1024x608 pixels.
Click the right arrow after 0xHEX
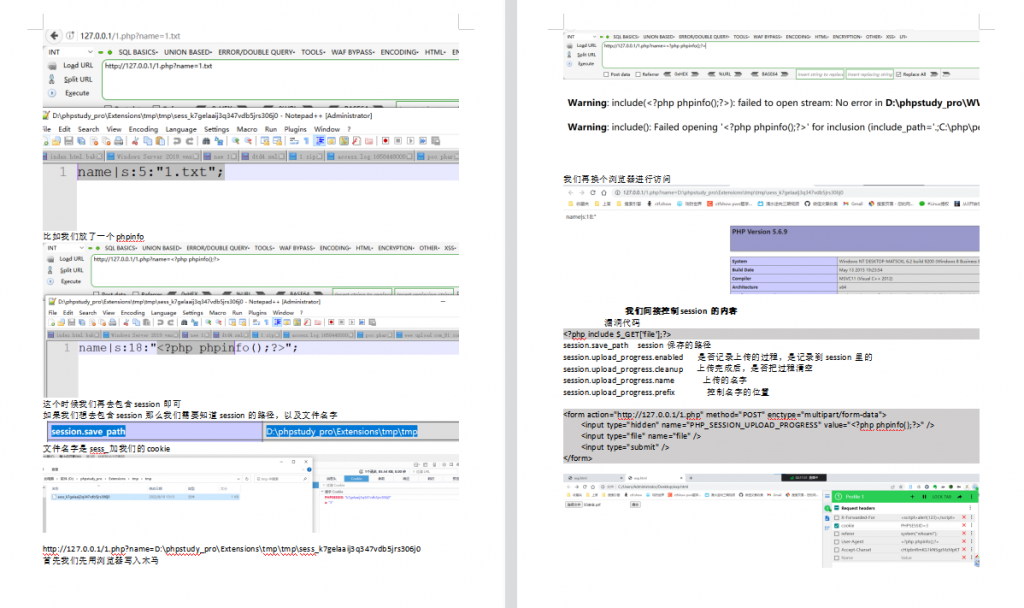695,74
